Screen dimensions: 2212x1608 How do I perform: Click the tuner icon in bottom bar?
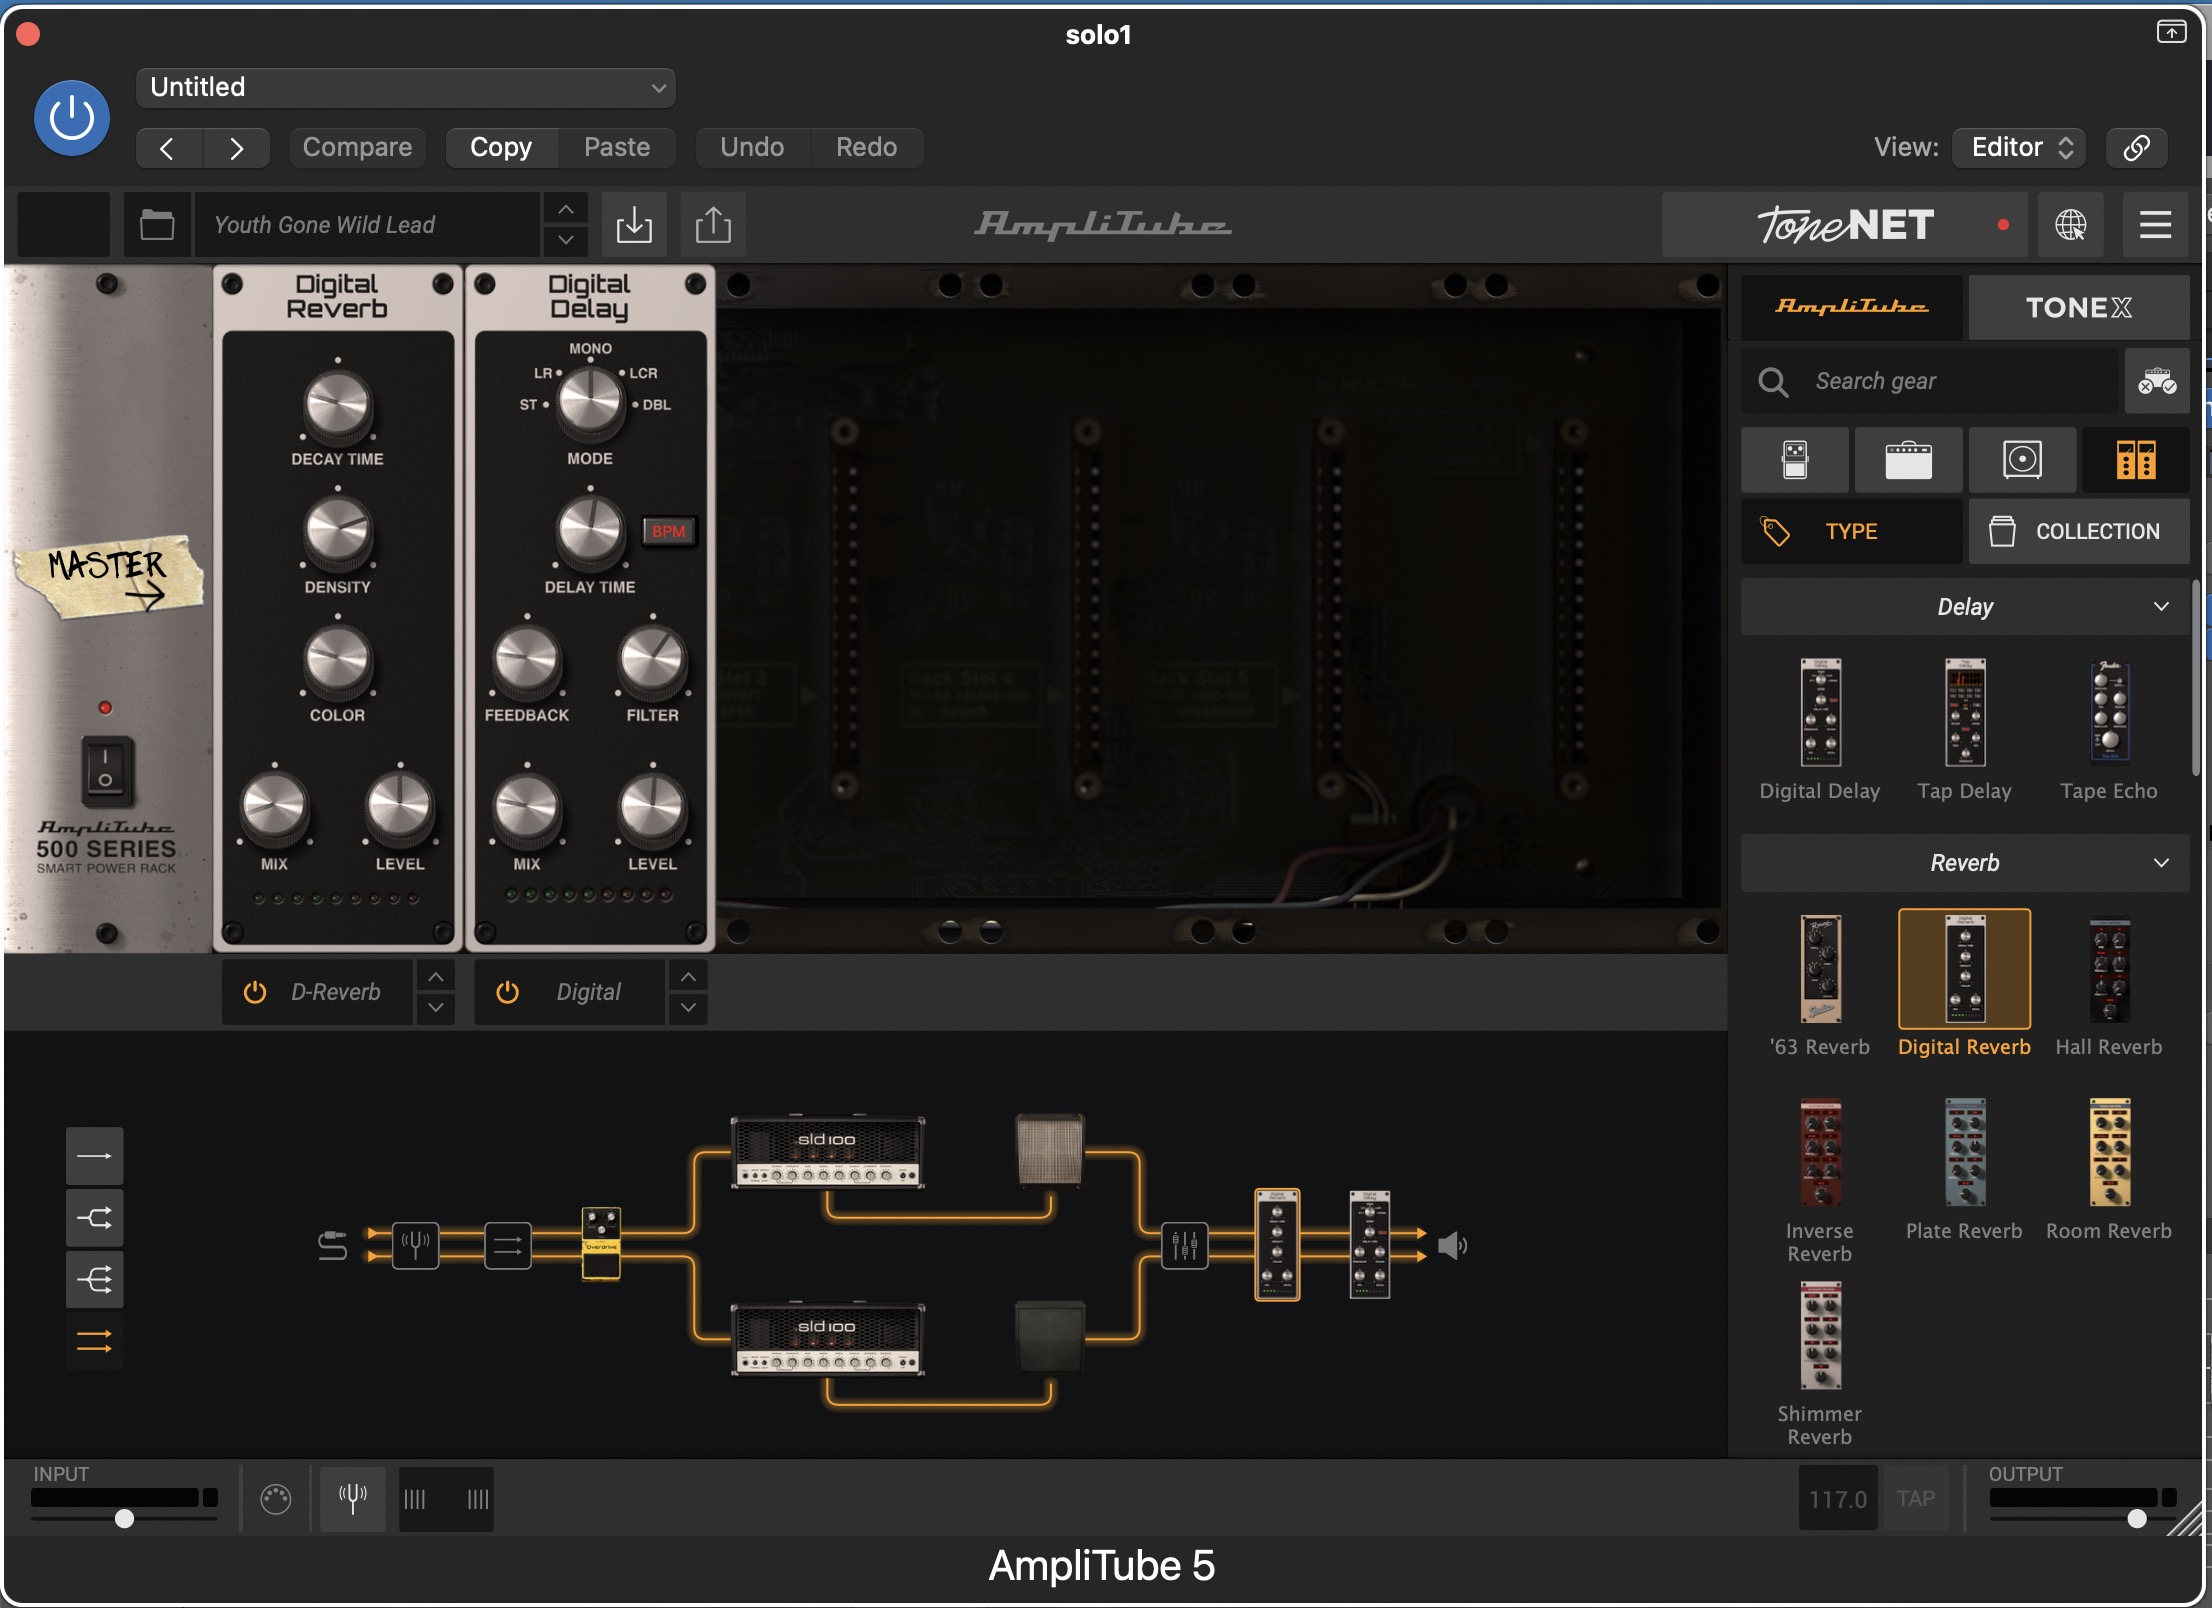[x=353, y=1498]
